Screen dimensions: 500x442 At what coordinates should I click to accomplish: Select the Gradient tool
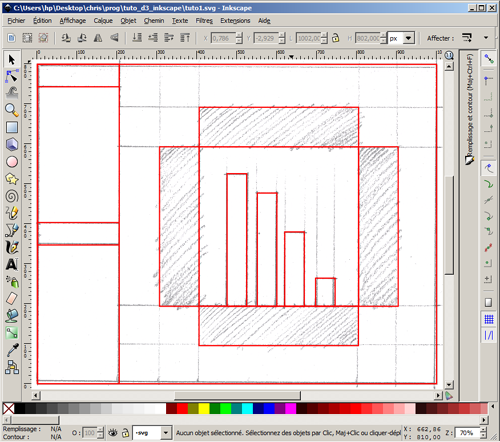(12, 333)
